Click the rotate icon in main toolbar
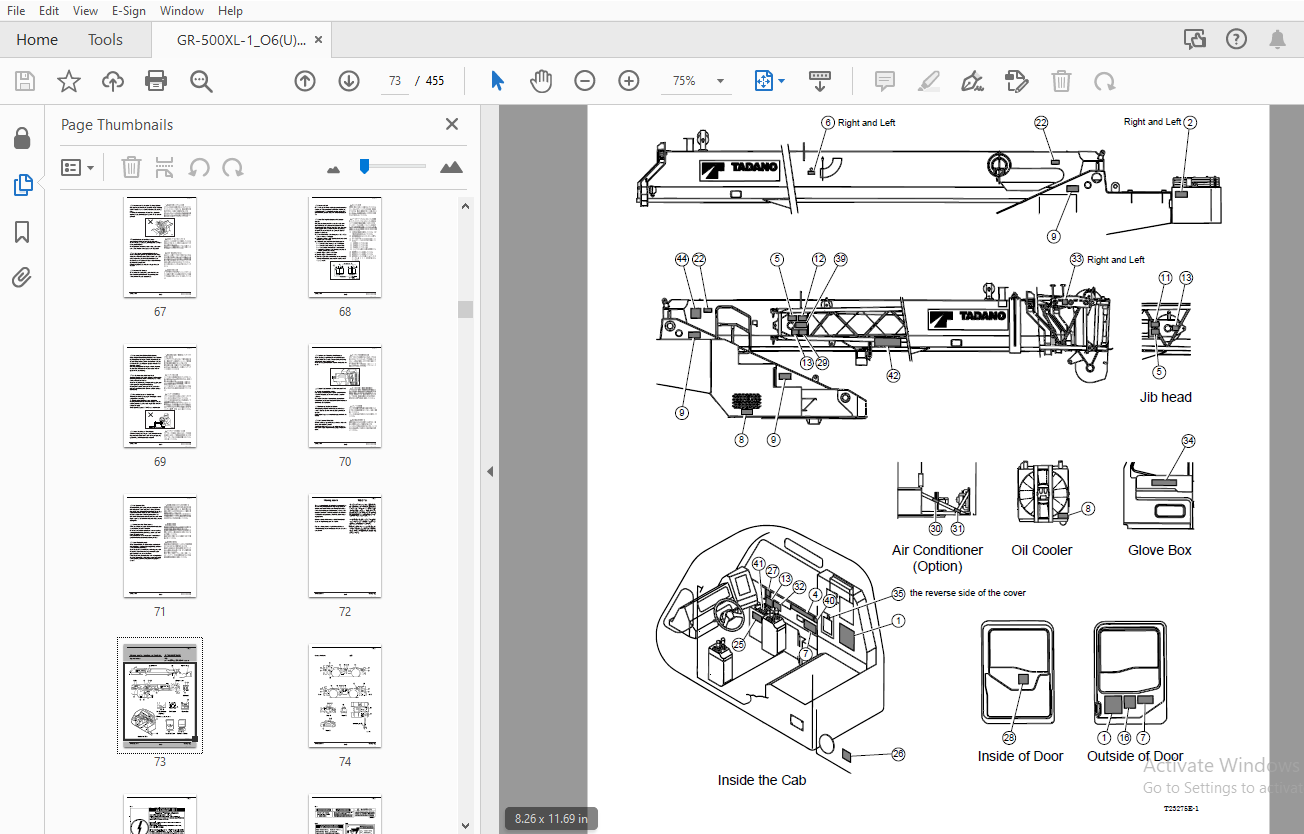 point(1105,81)
